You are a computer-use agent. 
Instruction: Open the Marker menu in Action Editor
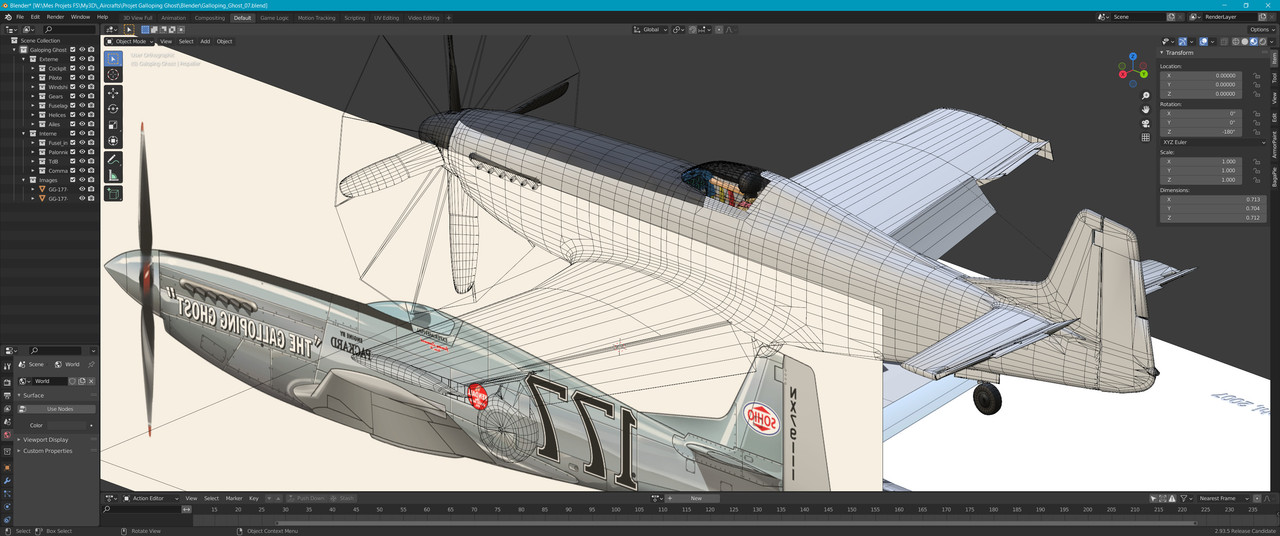[234, 498]
